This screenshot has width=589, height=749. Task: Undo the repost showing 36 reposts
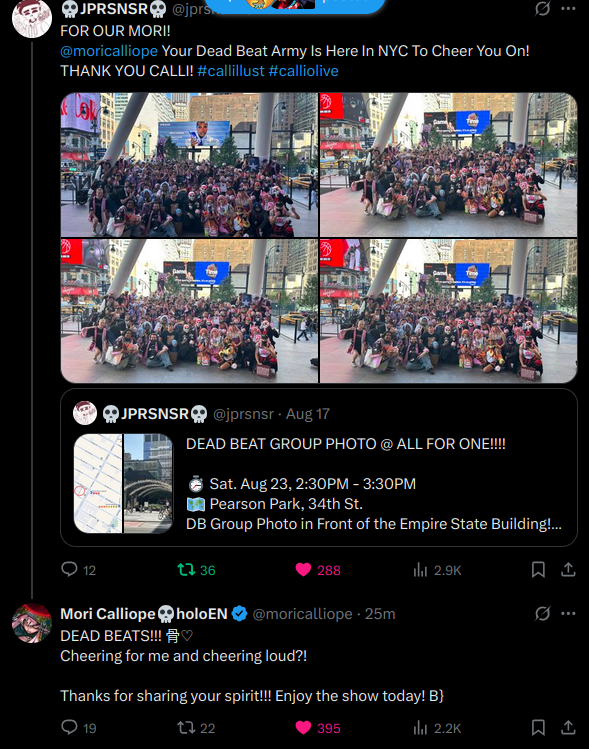(196, 569)
